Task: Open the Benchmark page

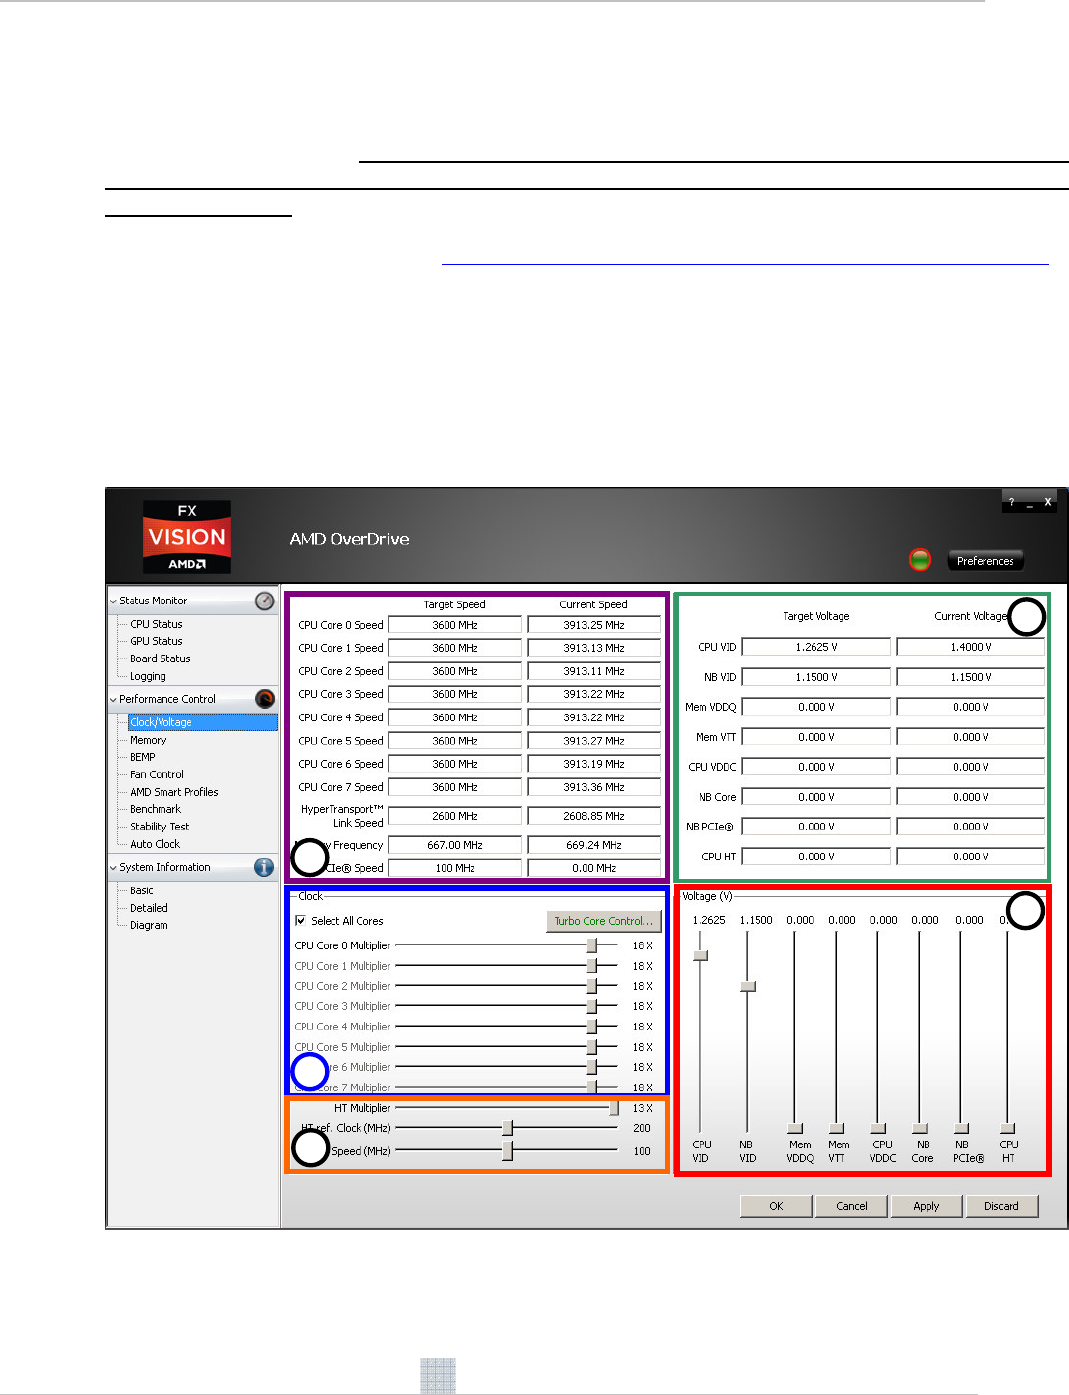Action: 155,809
